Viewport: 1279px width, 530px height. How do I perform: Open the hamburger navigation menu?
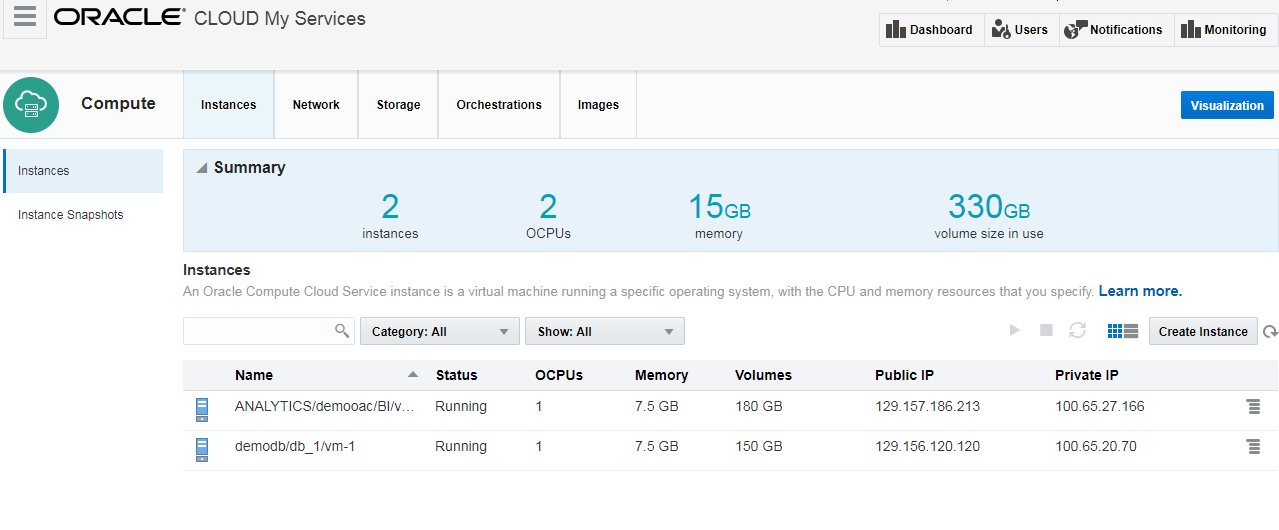(x=25, y=19)
